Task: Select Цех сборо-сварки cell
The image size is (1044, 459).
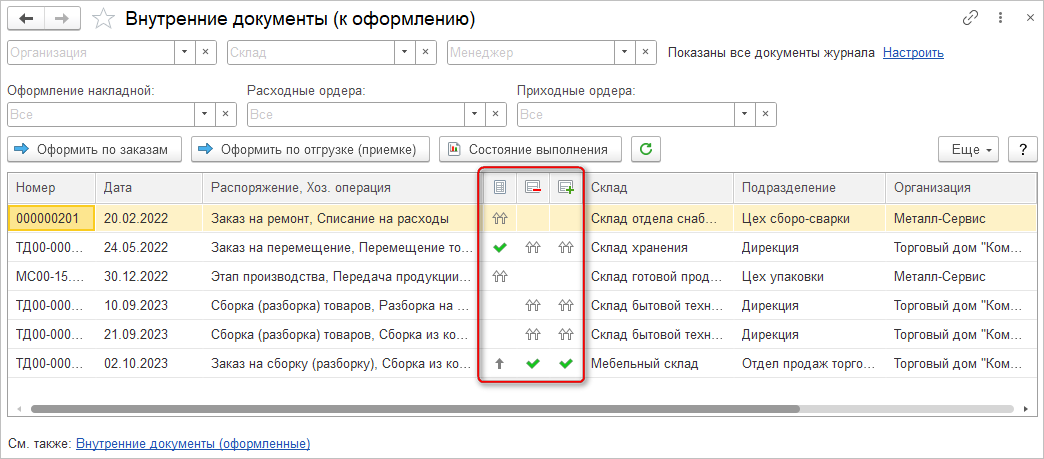Action: (x=809, y=218)
